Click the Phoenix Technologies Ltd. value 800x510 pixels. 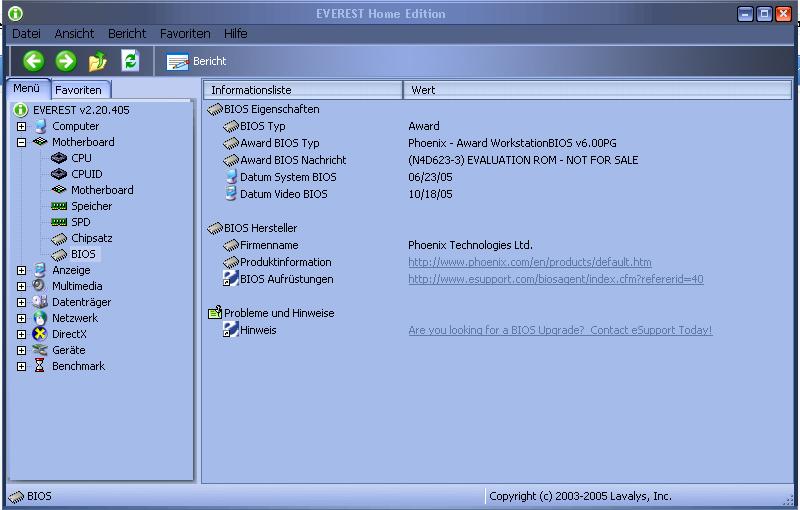pos(470,245)
